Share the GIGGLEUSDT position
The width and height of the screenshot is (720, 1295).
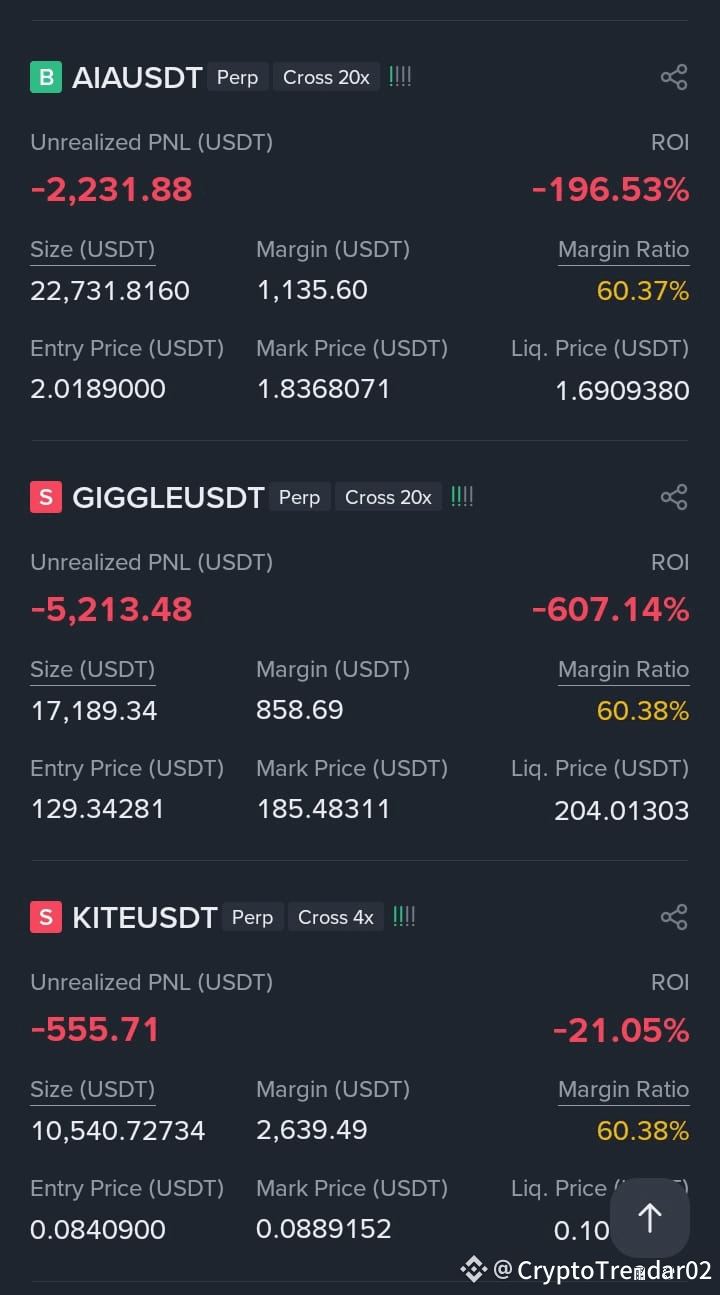[x=674, y=497]
